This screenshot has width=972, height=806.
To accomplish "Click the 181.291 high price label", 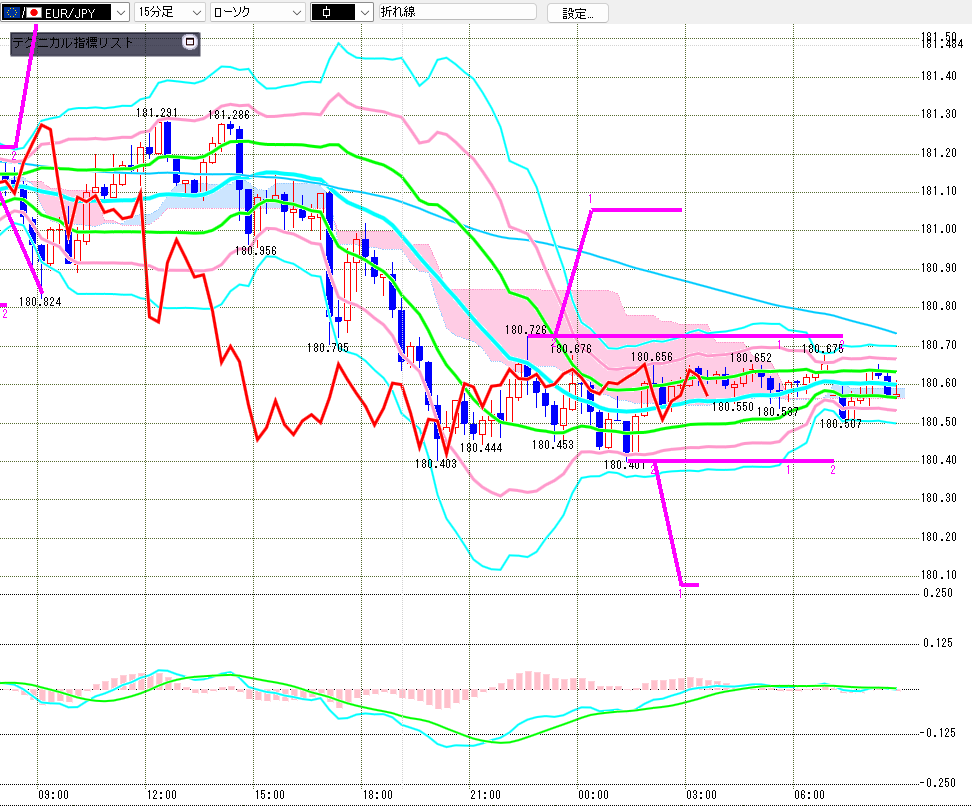I will click(x=157, y=113).
